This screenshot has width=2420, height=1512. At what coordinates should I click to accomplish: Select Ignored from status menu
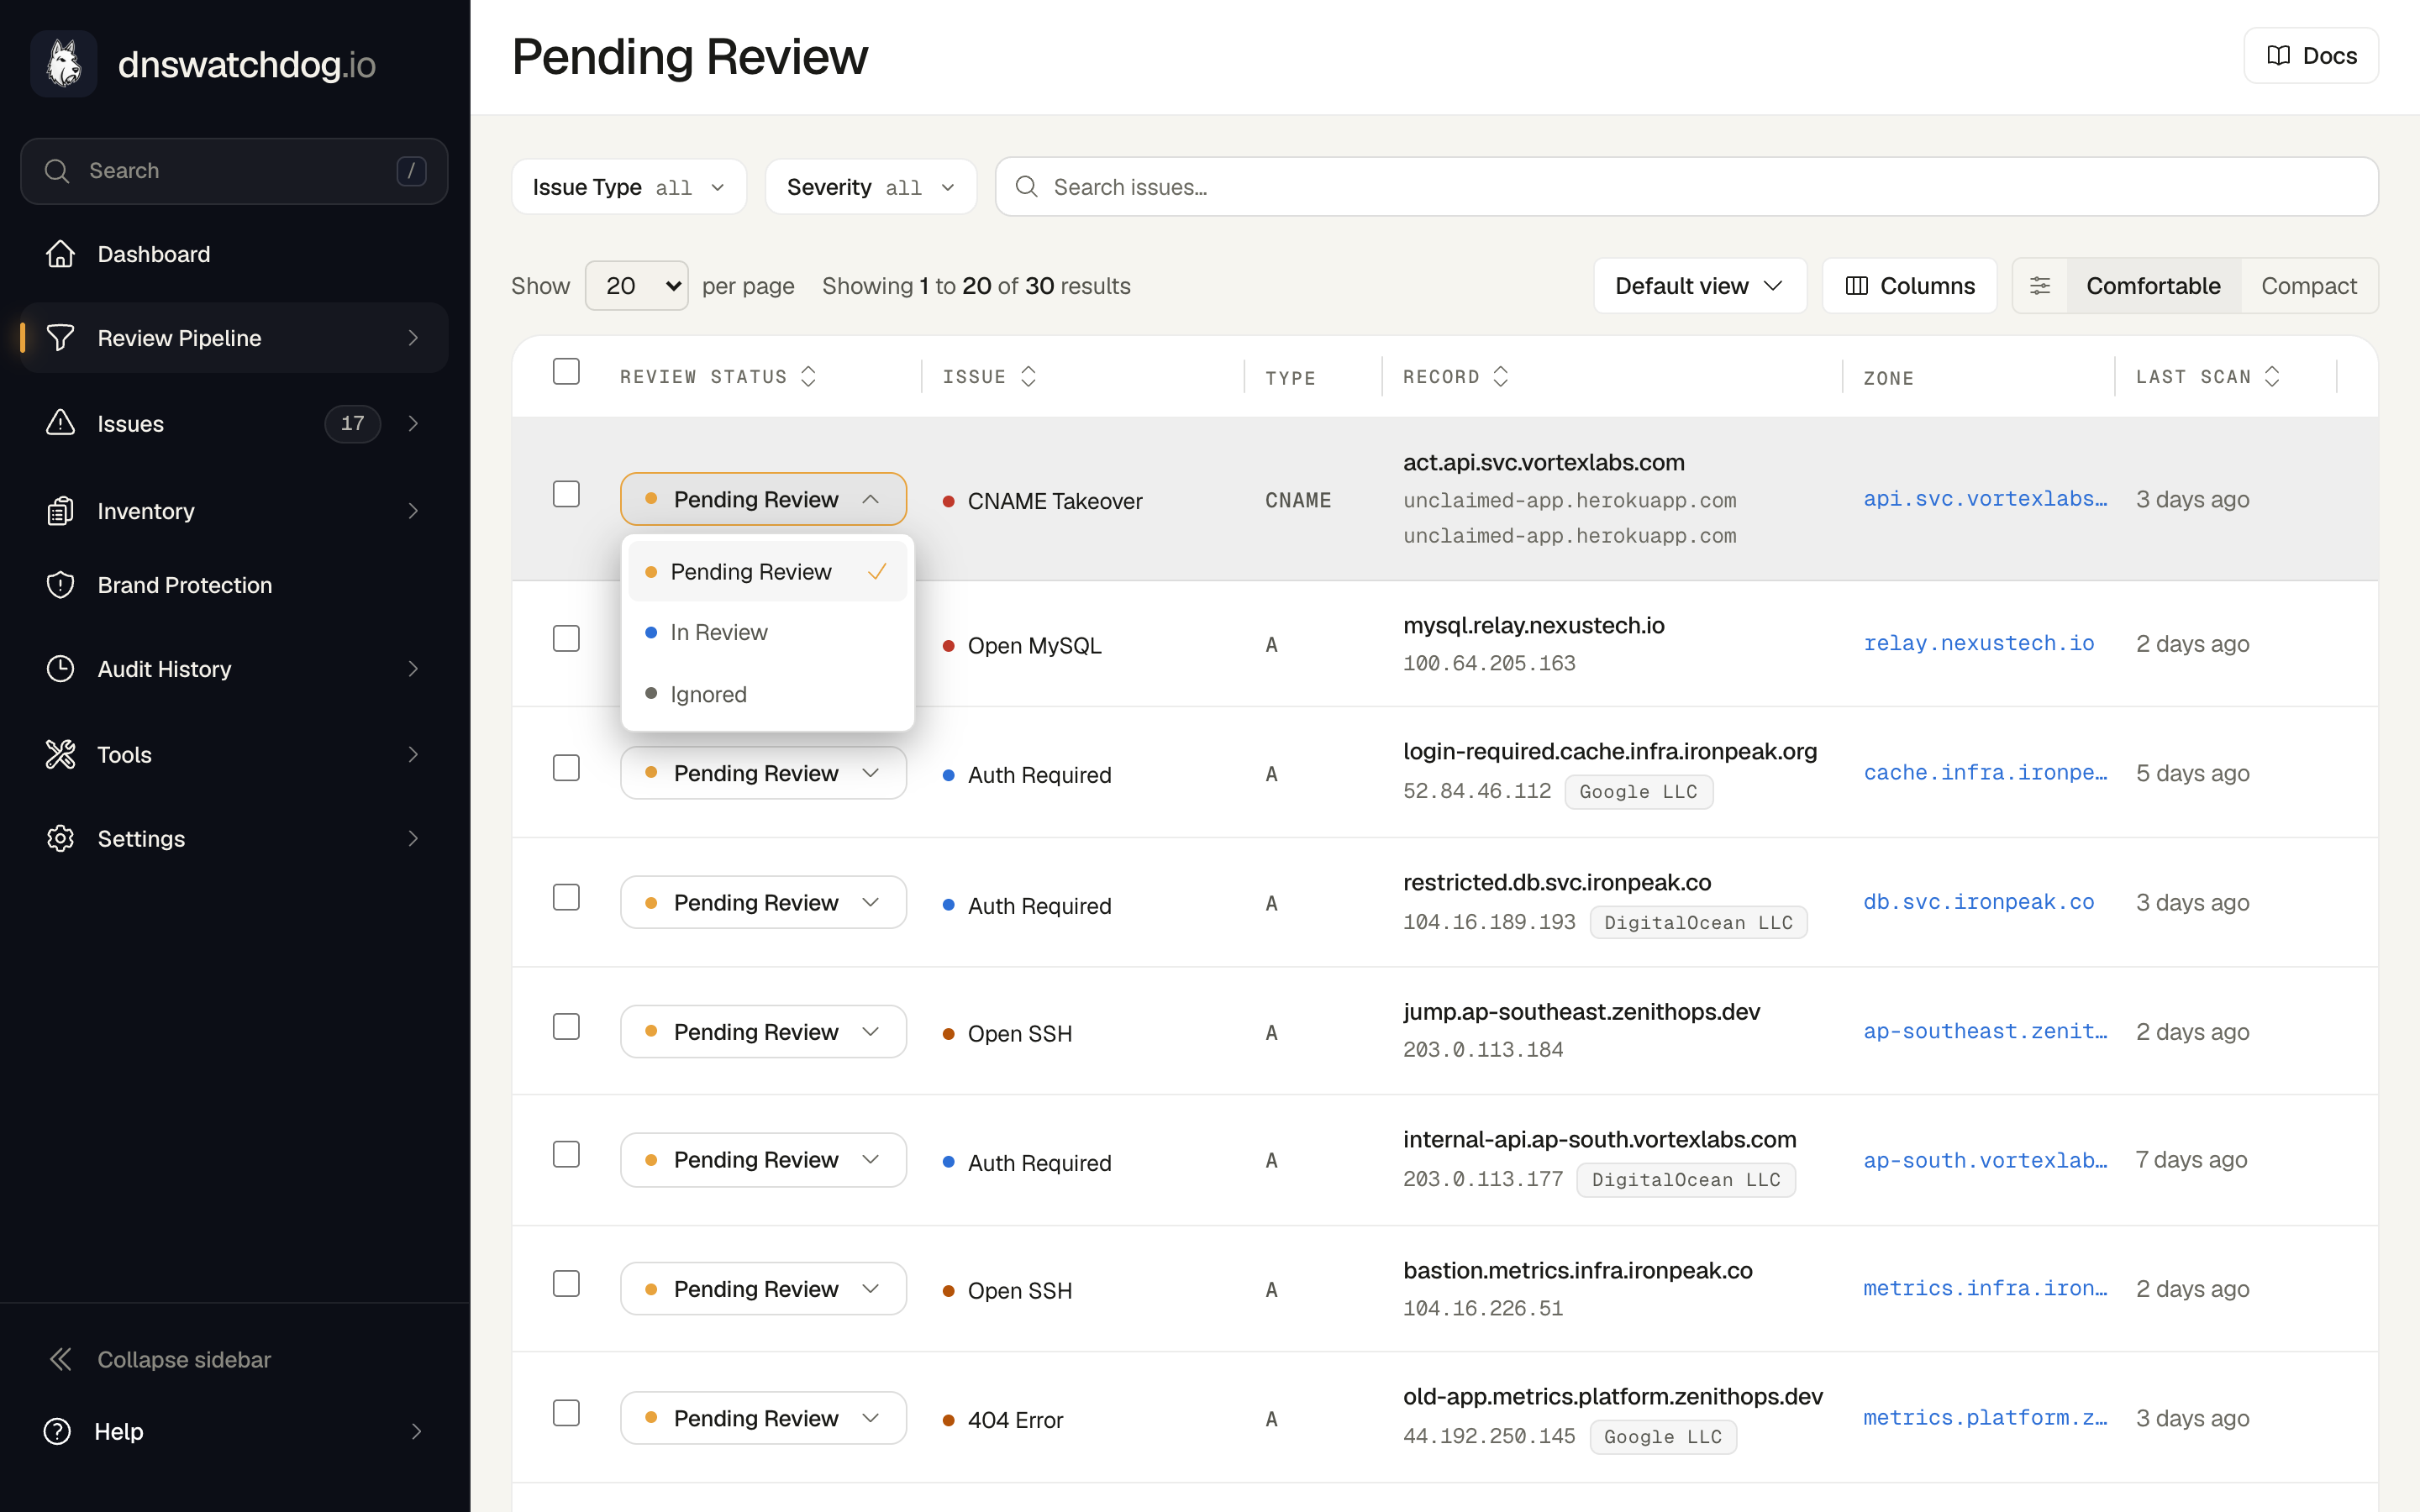[x=767, y=694]
